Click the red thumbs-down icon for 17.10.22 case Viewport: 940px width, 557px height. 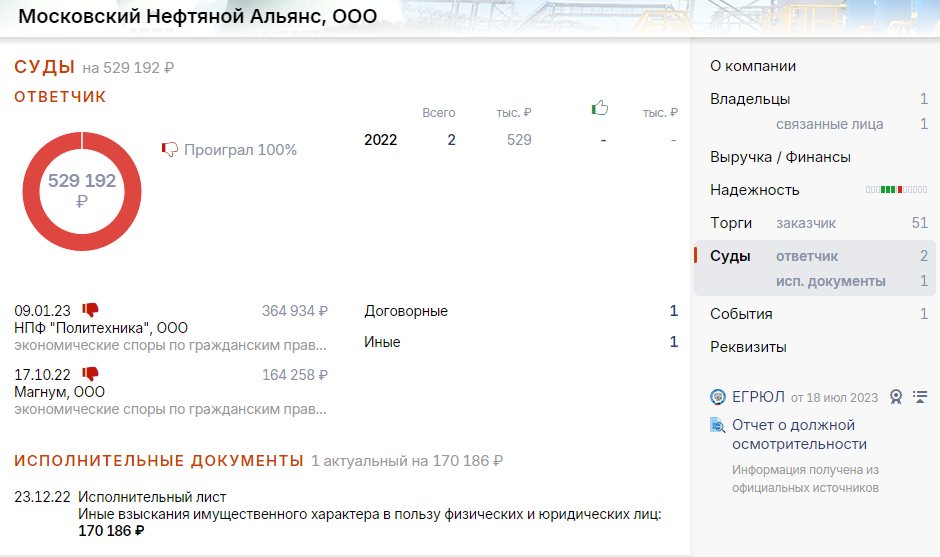click(x=90, y=374)
